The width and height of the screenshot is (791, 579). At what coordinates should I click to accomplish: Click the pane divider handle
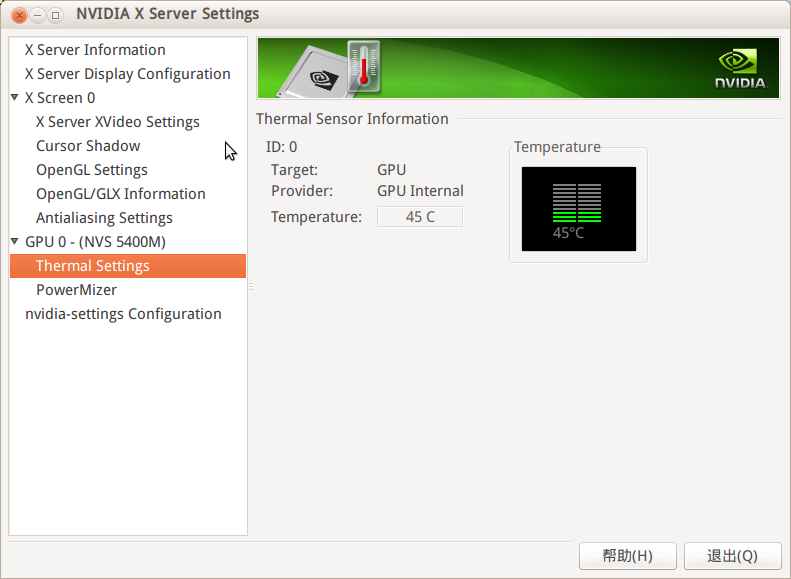251,286
